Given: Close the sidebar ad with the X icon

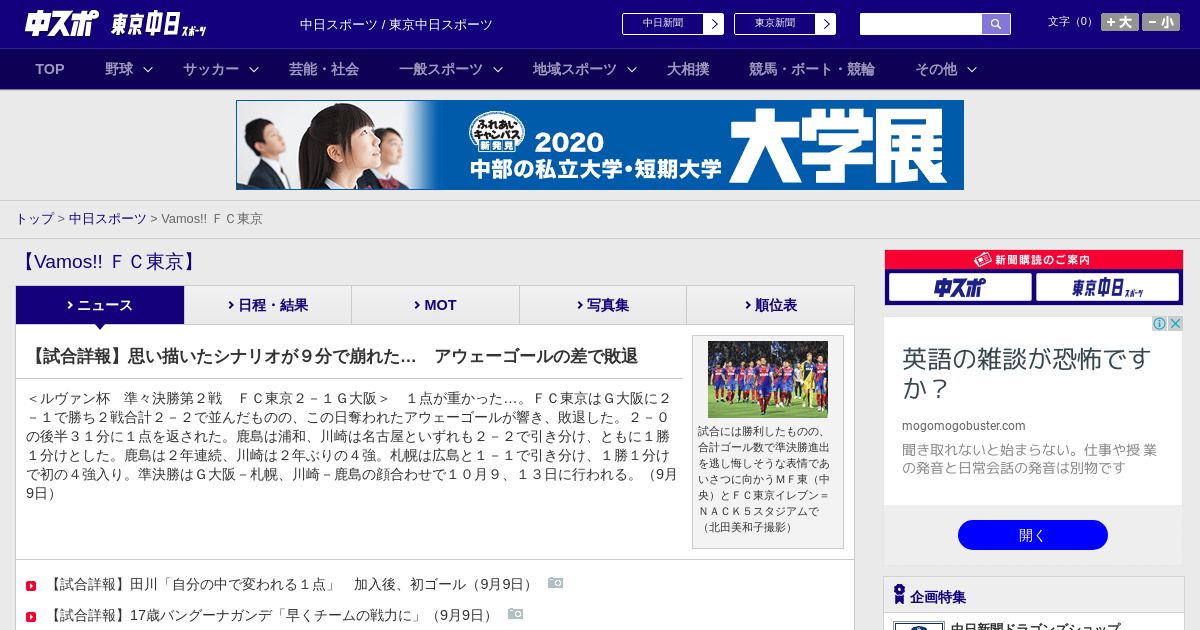Looking at the screenshot, I should (1176, 323).
